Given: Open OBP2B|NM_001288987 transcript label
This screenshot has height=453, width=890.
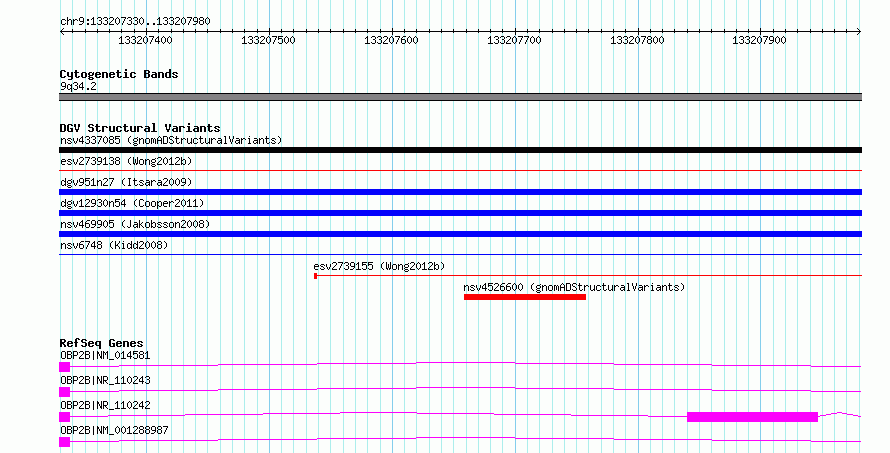Looking at the screenshot, I should tap(114, 430).
